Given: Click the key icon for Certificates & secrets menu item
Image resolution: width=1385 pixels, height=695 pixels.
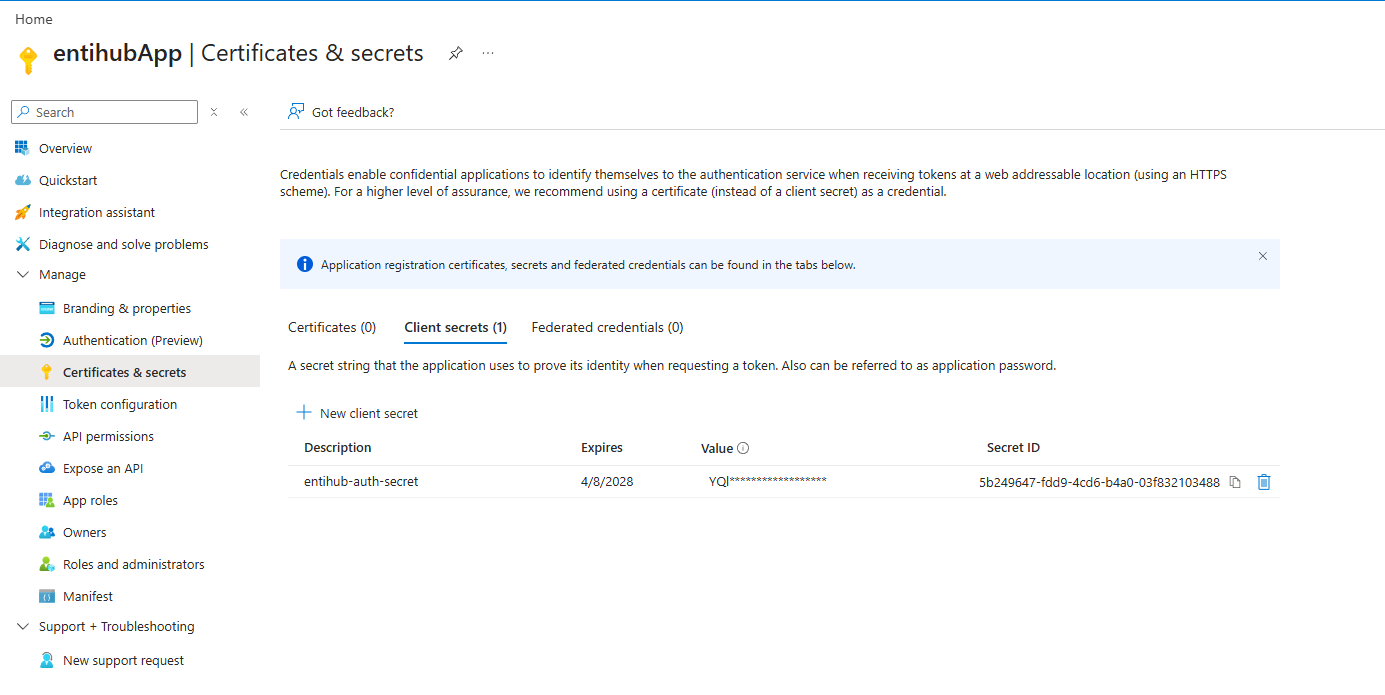Looking at the screenshot, I should [46, 372].
